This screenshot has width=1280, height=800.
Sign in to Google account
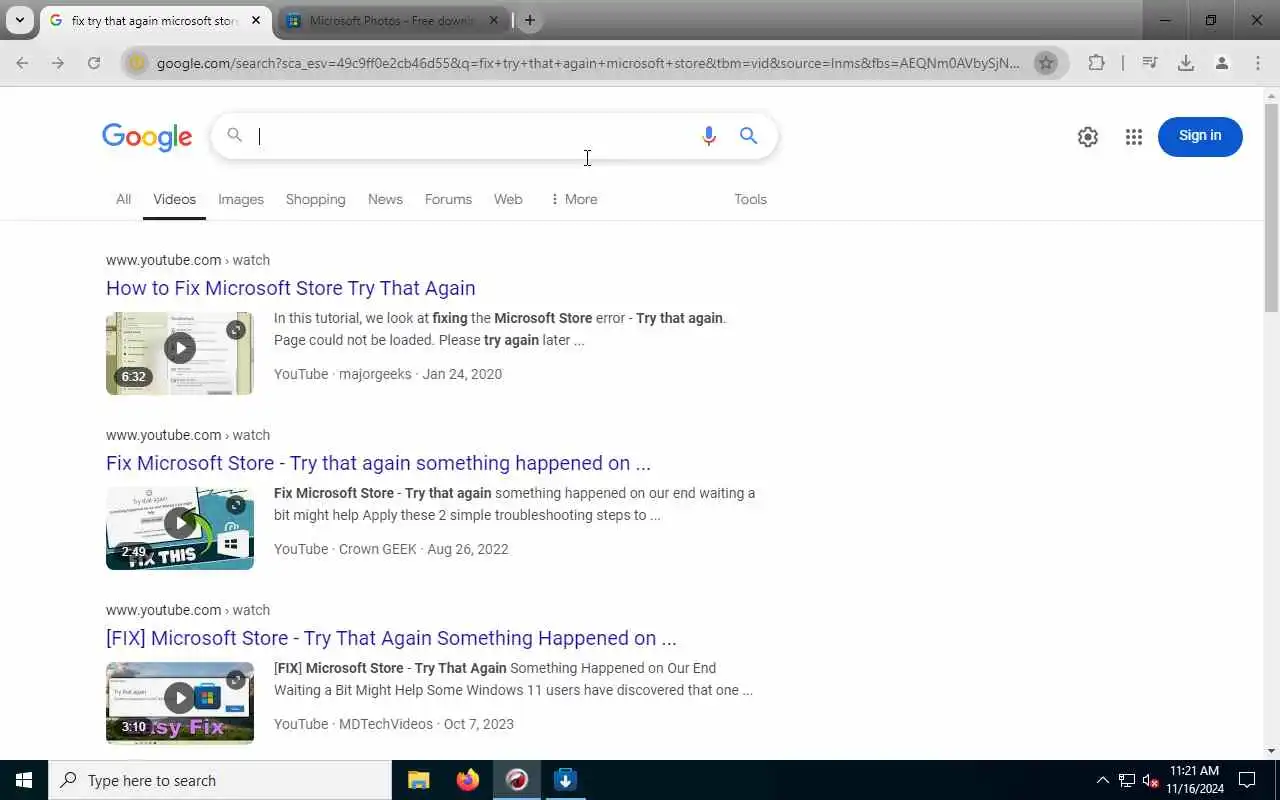(1200, 136)
